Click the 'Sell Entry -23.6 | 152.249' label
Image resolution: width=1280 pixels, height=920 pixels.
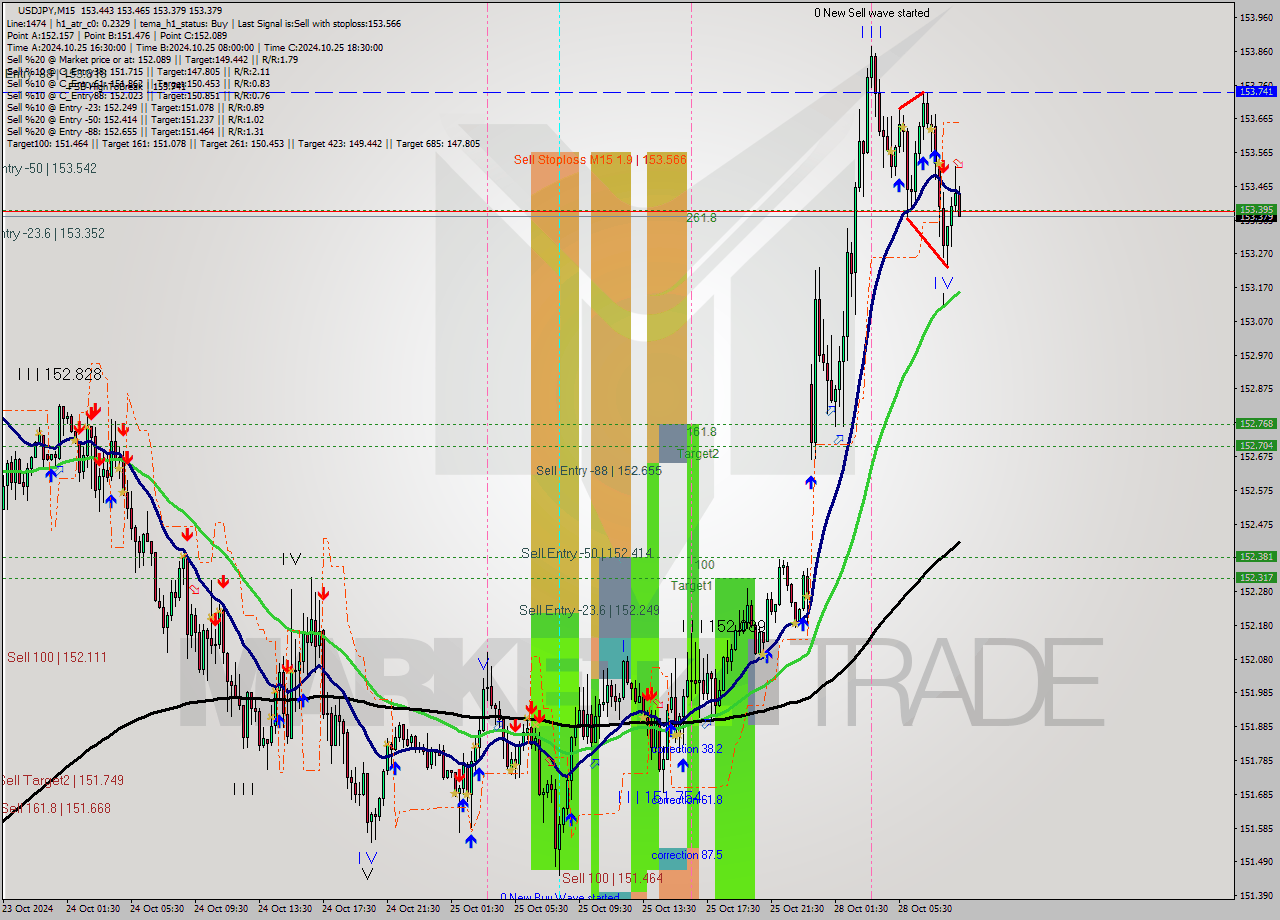click(589, 610)
